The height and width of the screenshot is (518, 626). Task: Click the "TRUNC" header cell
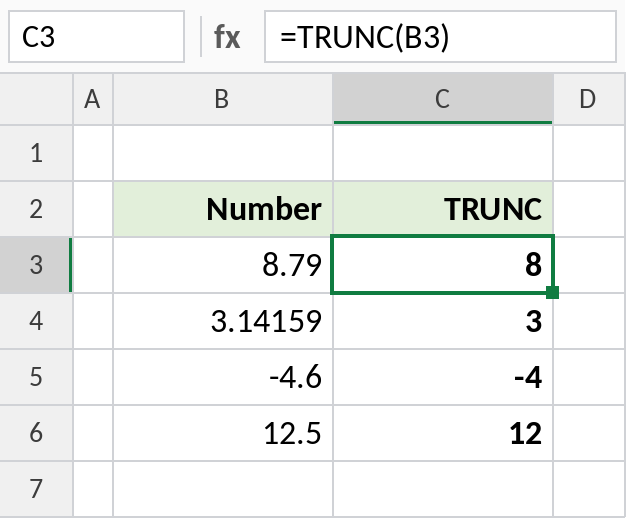point(443,209)
